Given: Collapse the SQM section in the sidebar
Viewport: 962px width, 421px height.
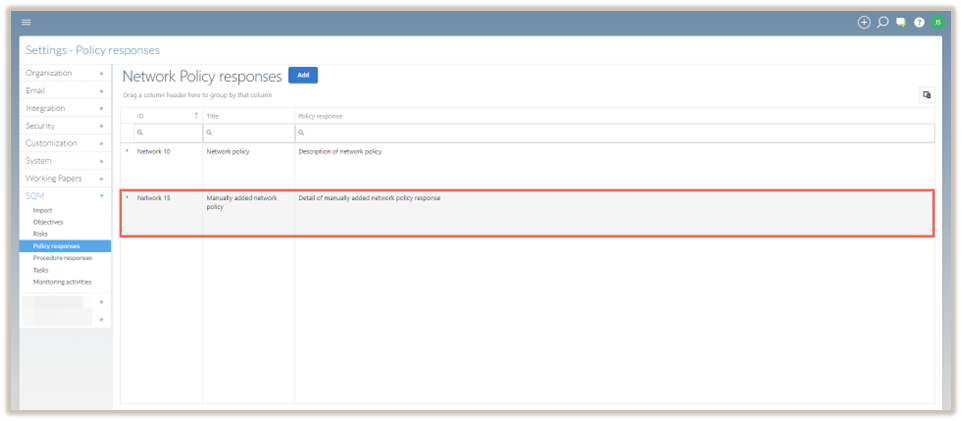Looking at the screenshot, I should [x=65, y=196].
